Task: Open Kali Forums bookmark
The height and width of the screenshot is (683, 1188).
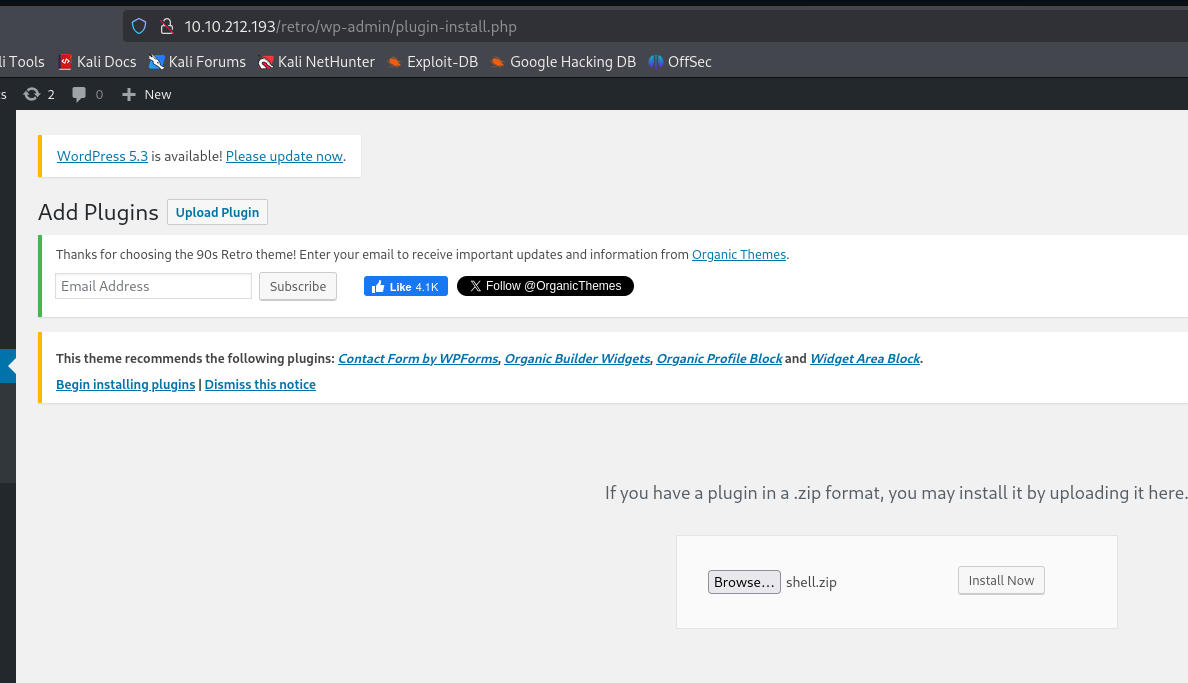Action: [197, 62]
